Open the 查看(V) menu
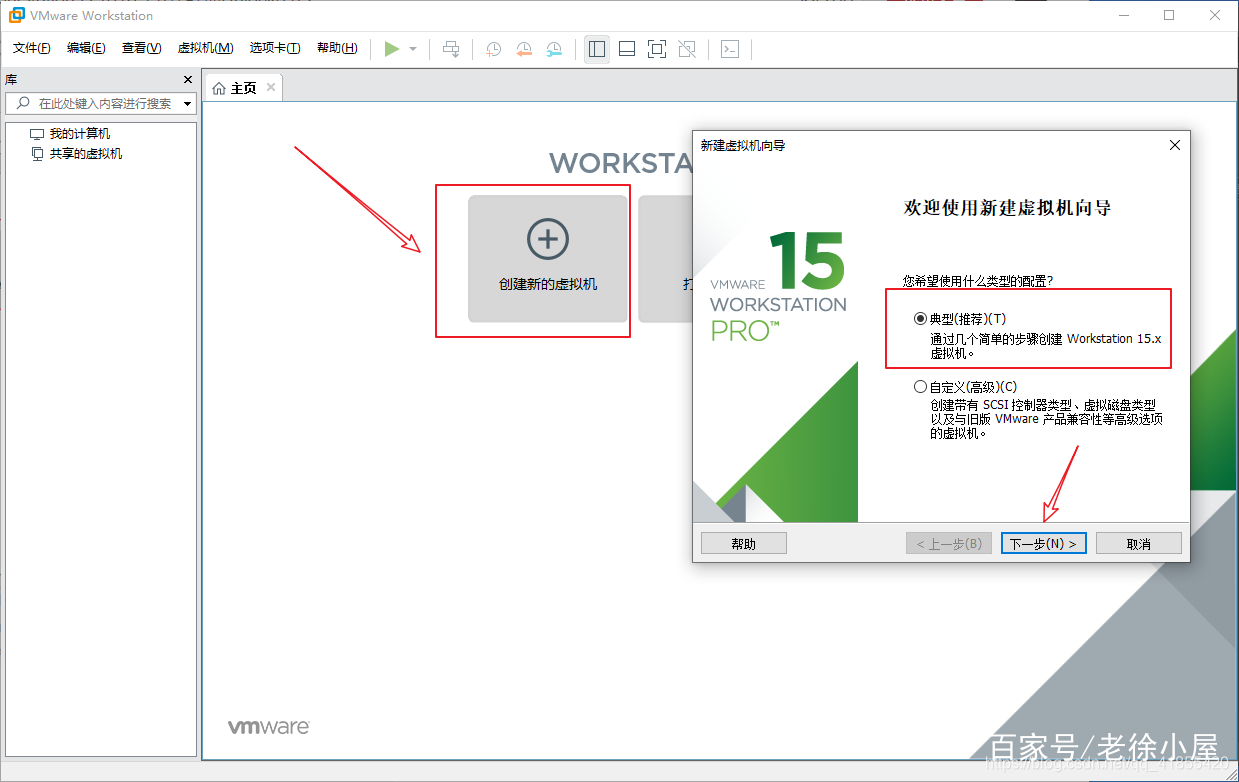Image resolution: width=1239 pixels, height=782 pixels. tap(141, 48)
